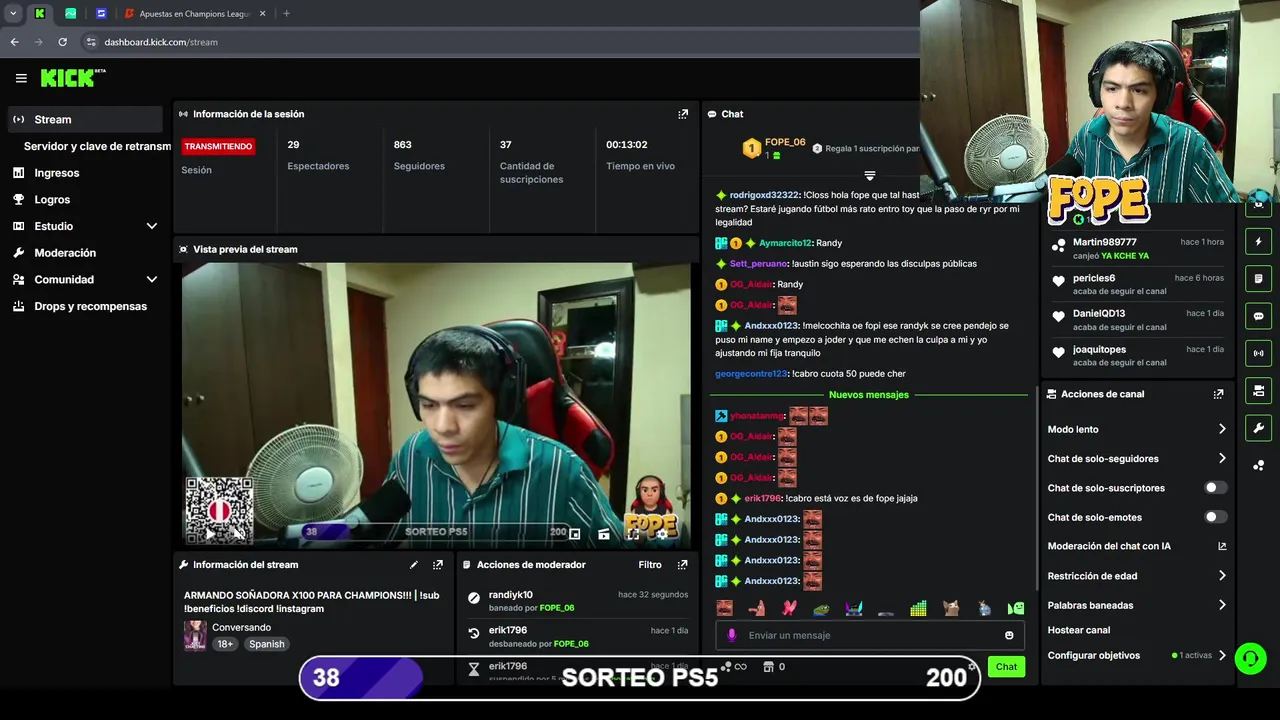Click Hostear canal
Screen dimensions: 1280x720
[1078, 630]
